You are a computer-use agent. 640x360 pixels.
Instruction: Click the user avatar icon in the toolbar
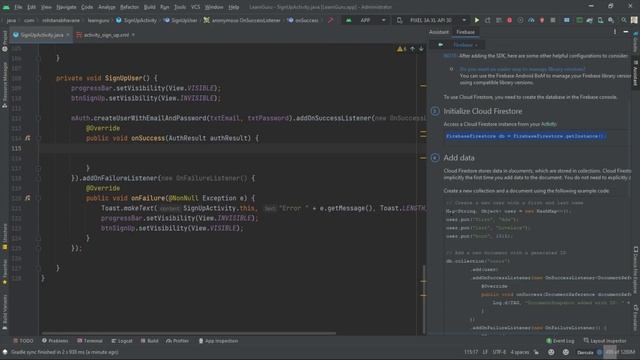point(634,20)
